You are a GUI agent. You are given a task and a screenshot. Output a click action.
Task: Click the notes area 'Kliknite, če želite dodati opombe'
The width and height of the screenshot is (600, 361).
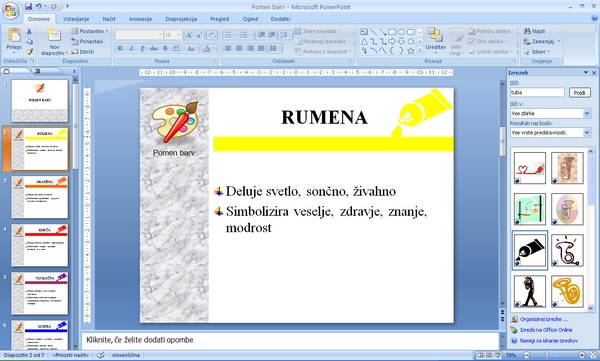(290, 340)
